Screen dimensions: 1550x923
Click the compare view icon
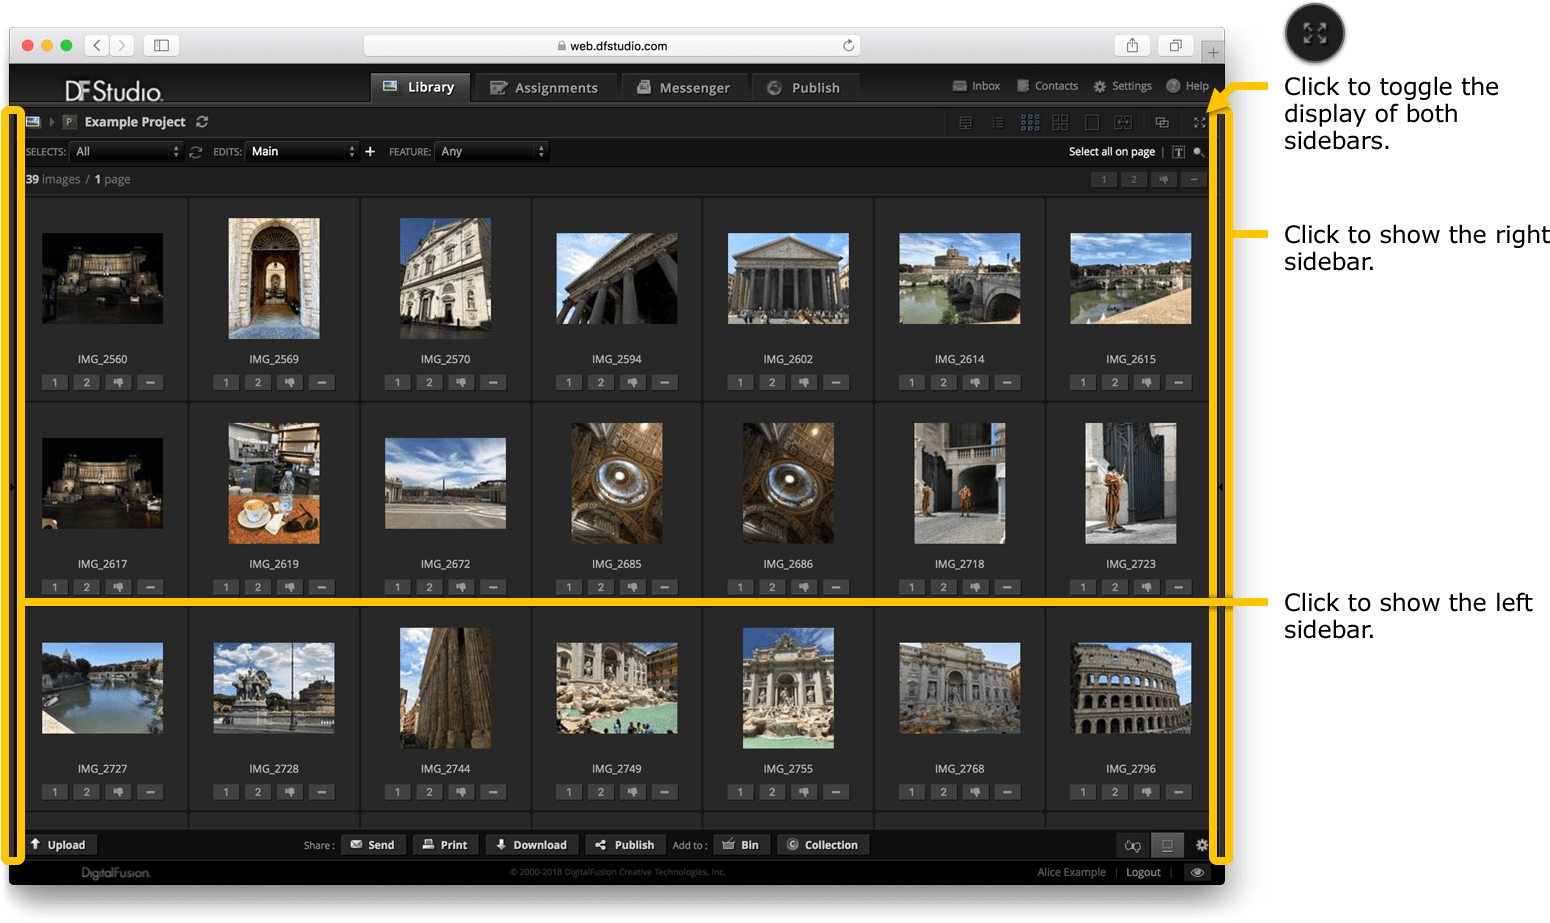pos(1124,122)
